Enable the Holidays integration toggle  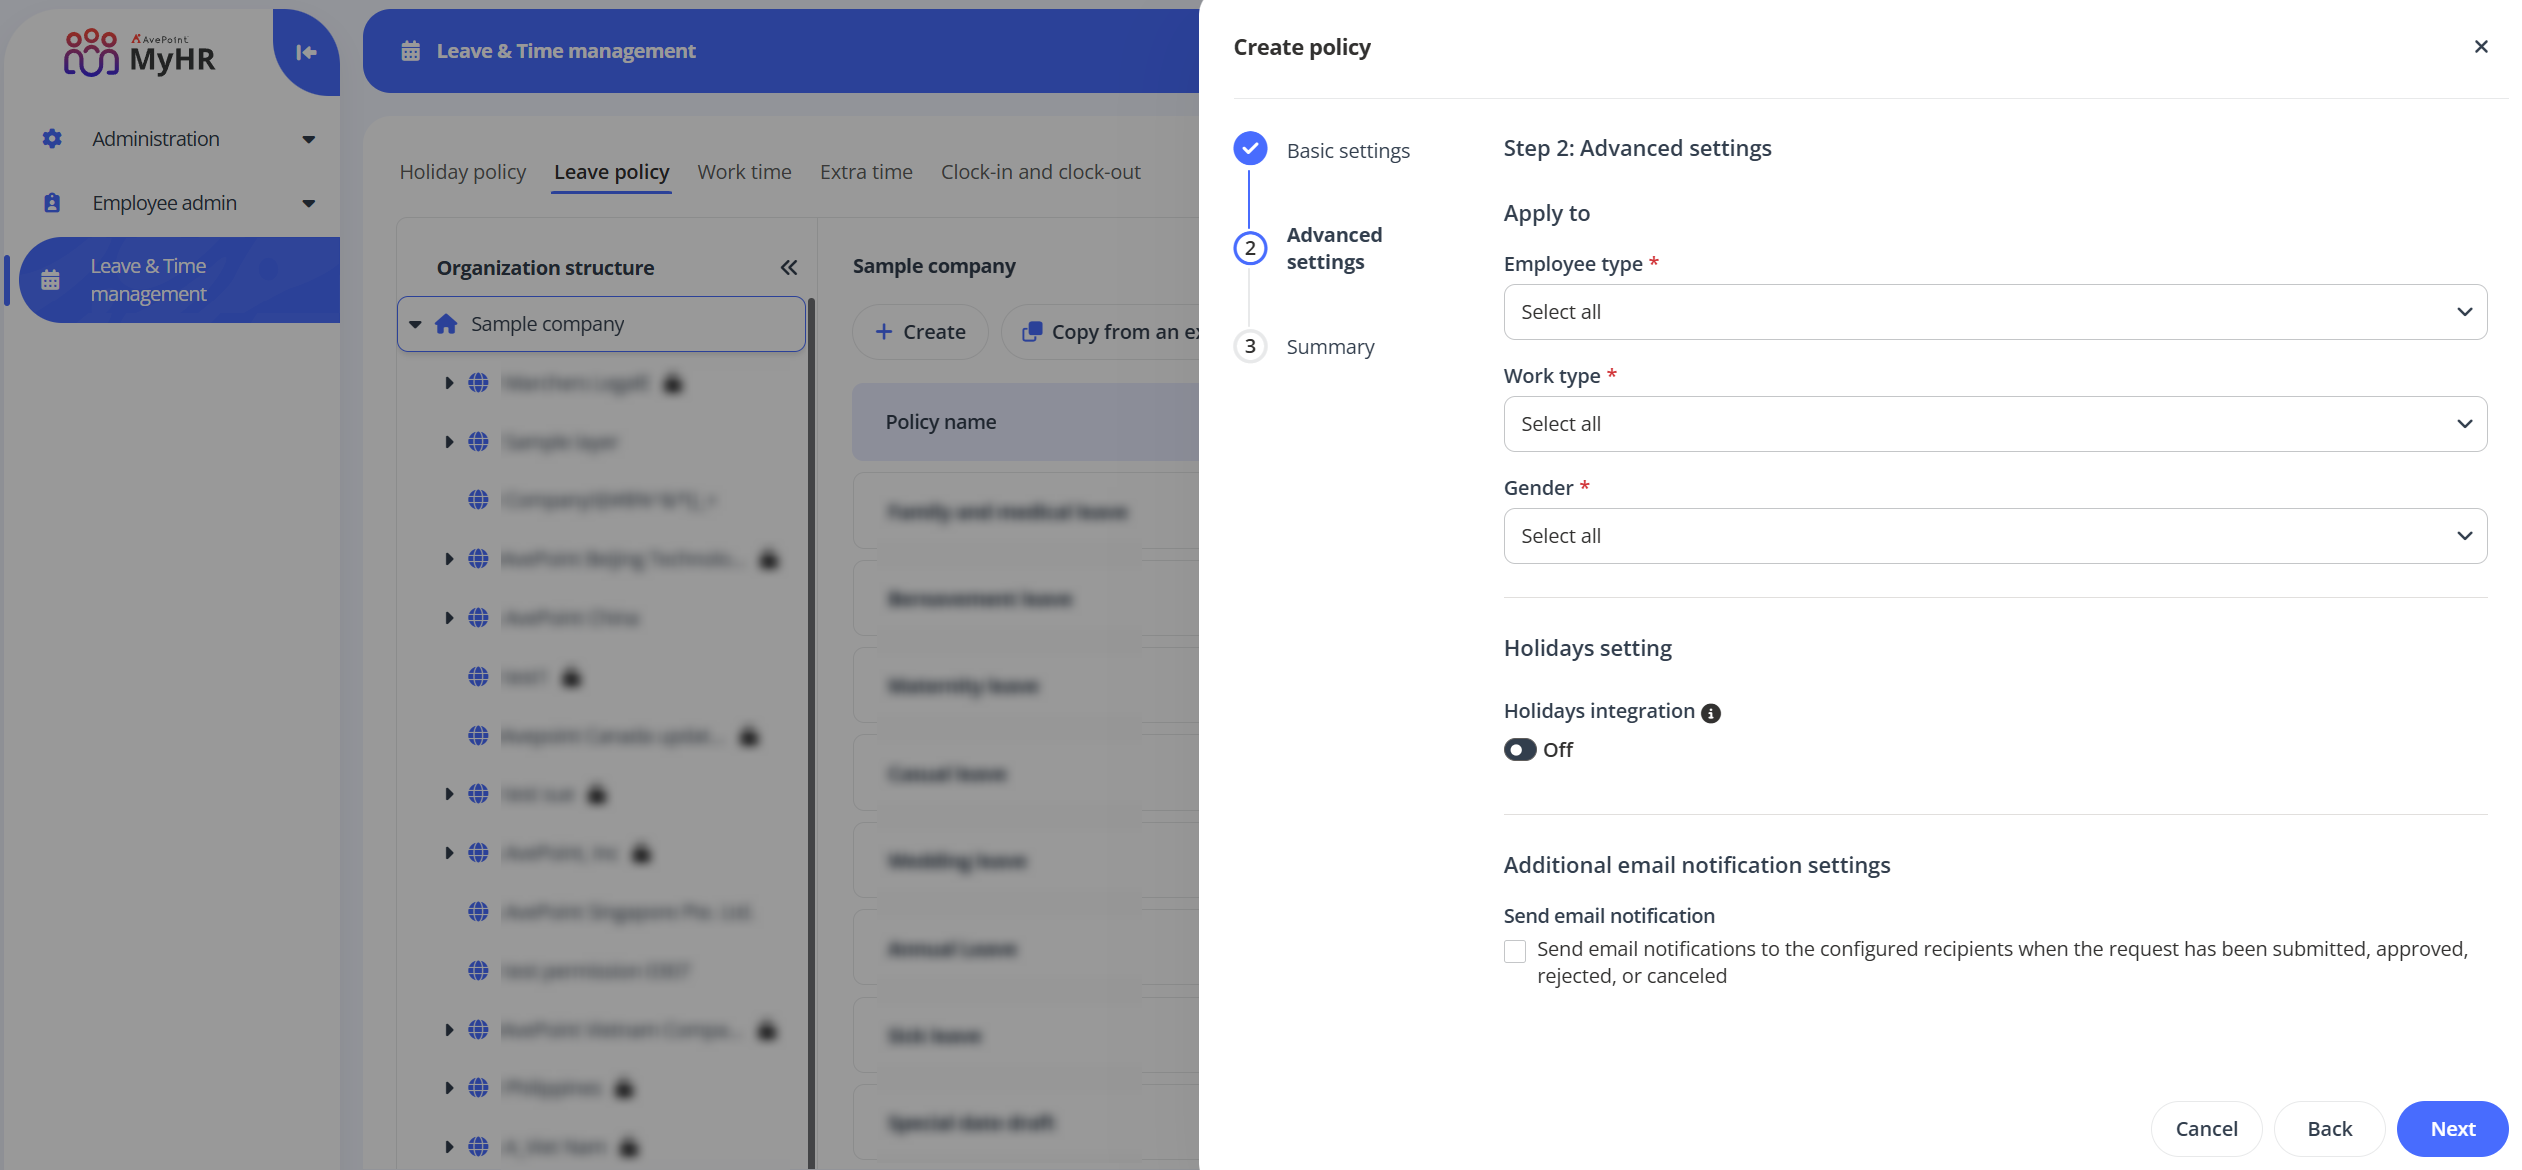point(1520,749)
